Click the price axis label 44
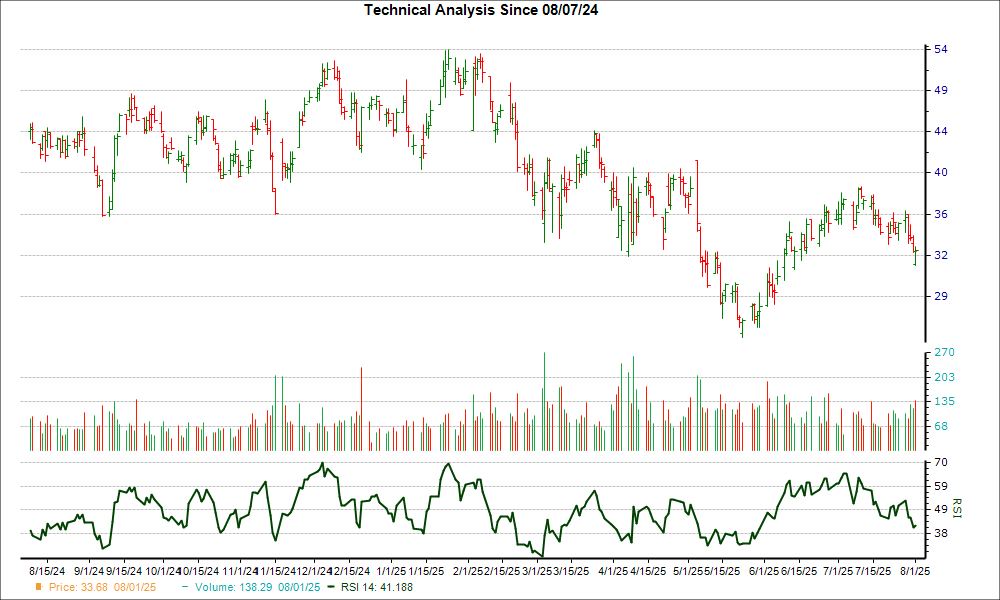The image size is (1000, 600). tap(941, 131)
